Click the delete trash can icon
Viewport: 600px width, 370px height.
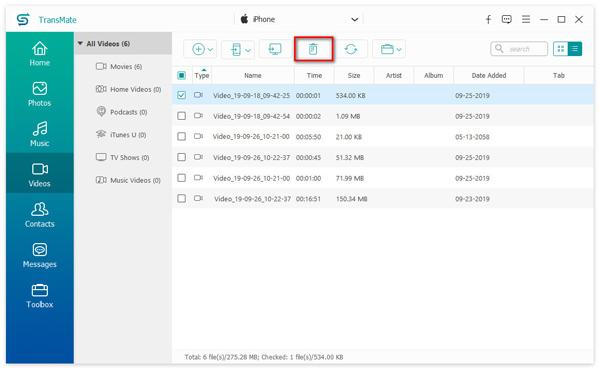pyautogui.click(x=313, y=49)
